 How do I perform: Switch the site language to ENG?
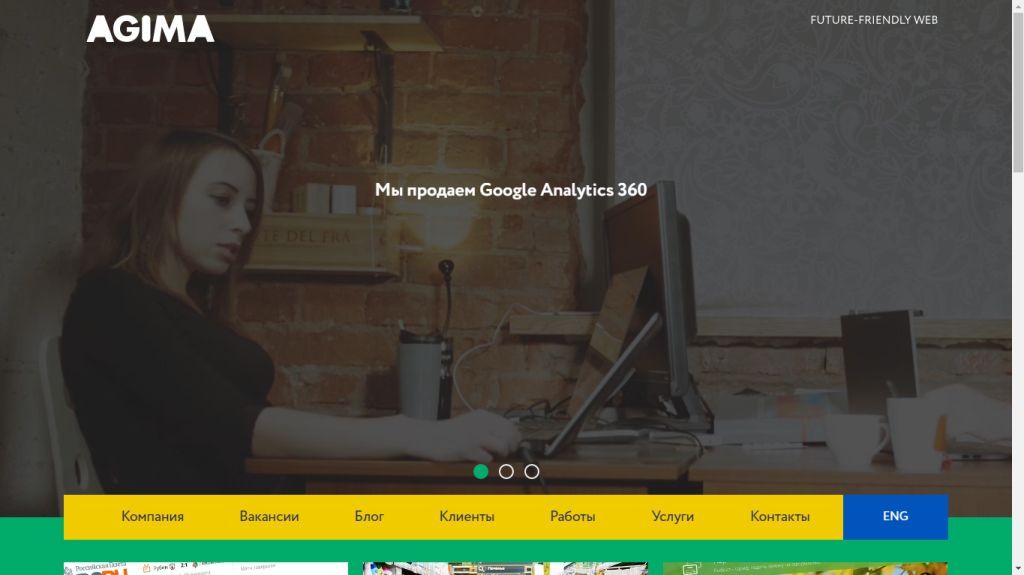[895, 517]
